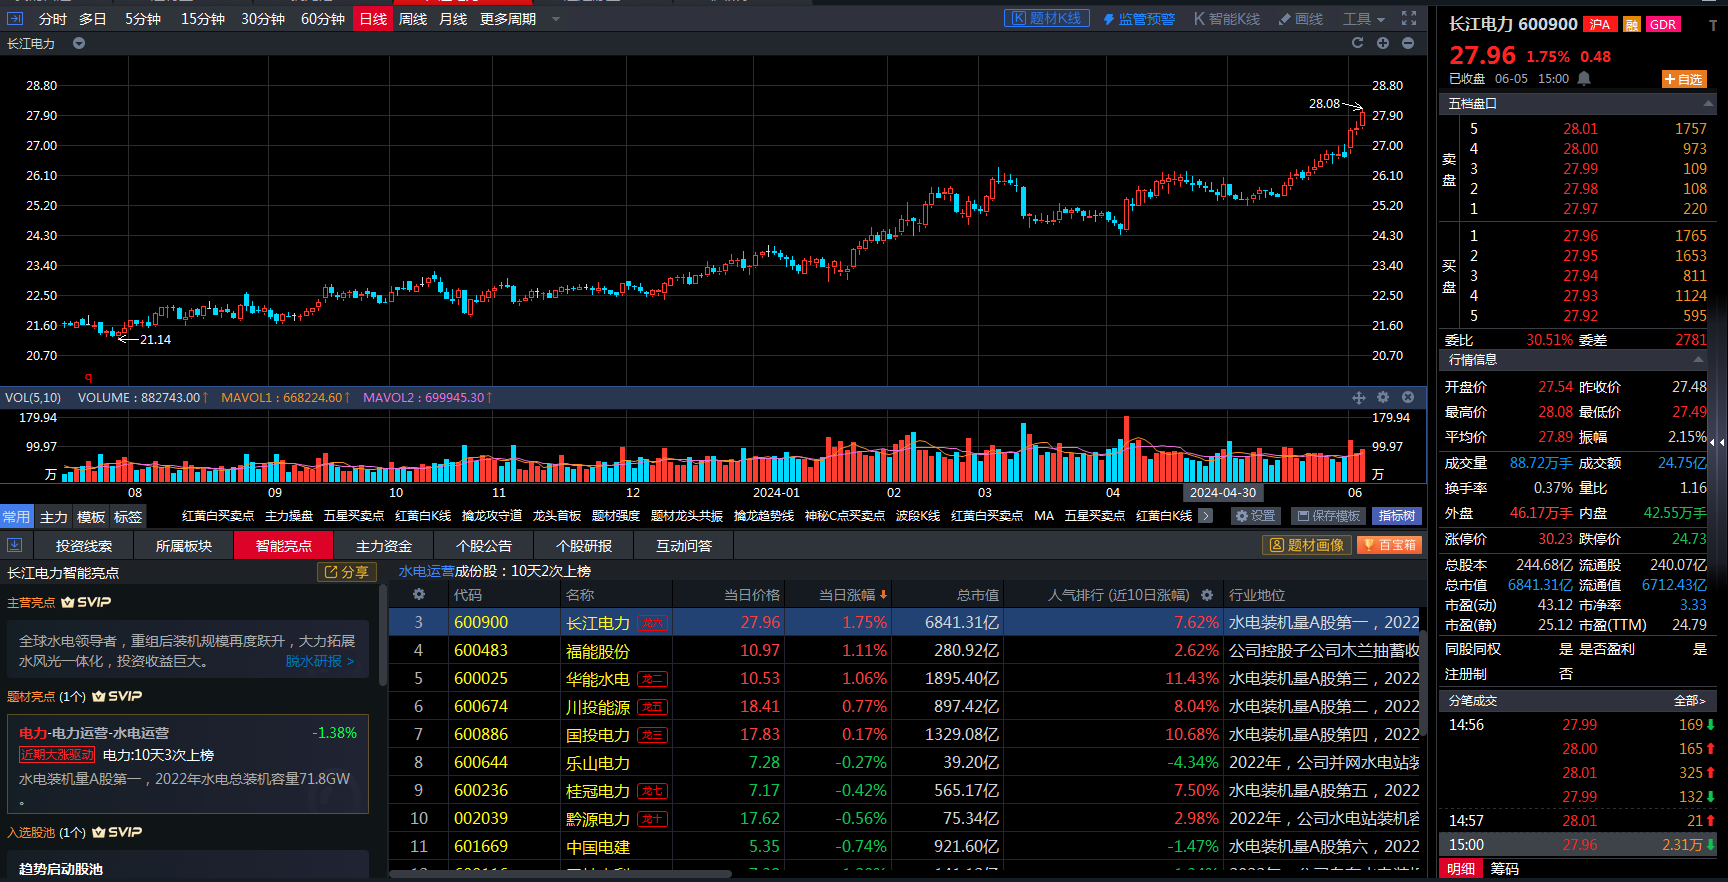Open 所属板块 tab
Viewport: 1728px width, 882px height.
[x=184, y=545]
